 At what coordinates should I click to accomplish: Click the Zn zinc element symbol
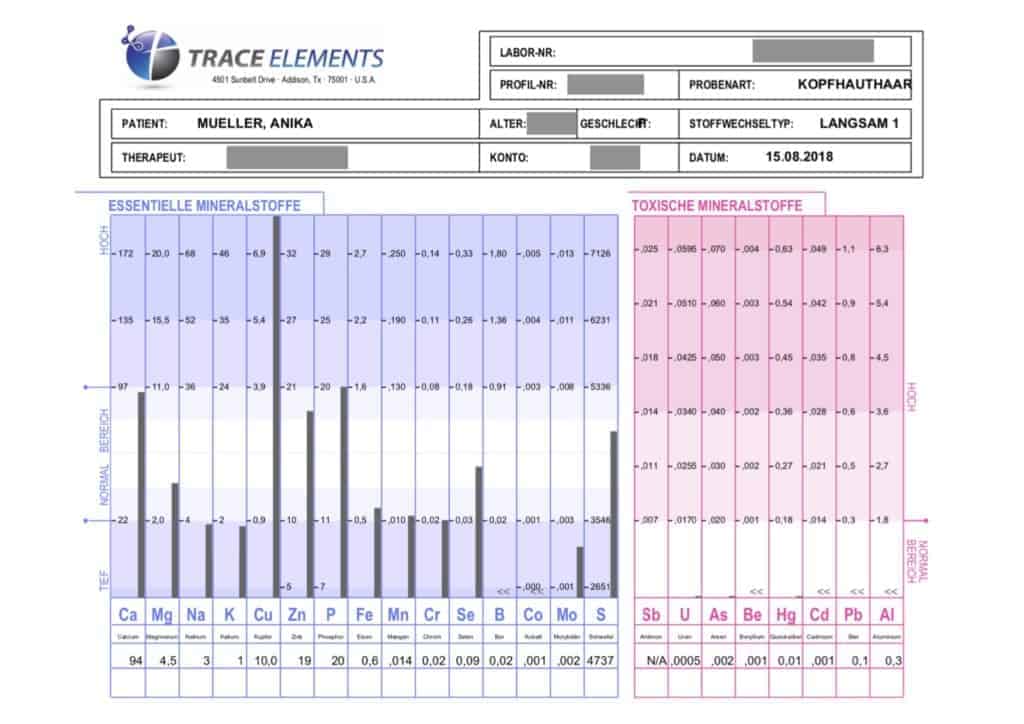tap(297, 613)
